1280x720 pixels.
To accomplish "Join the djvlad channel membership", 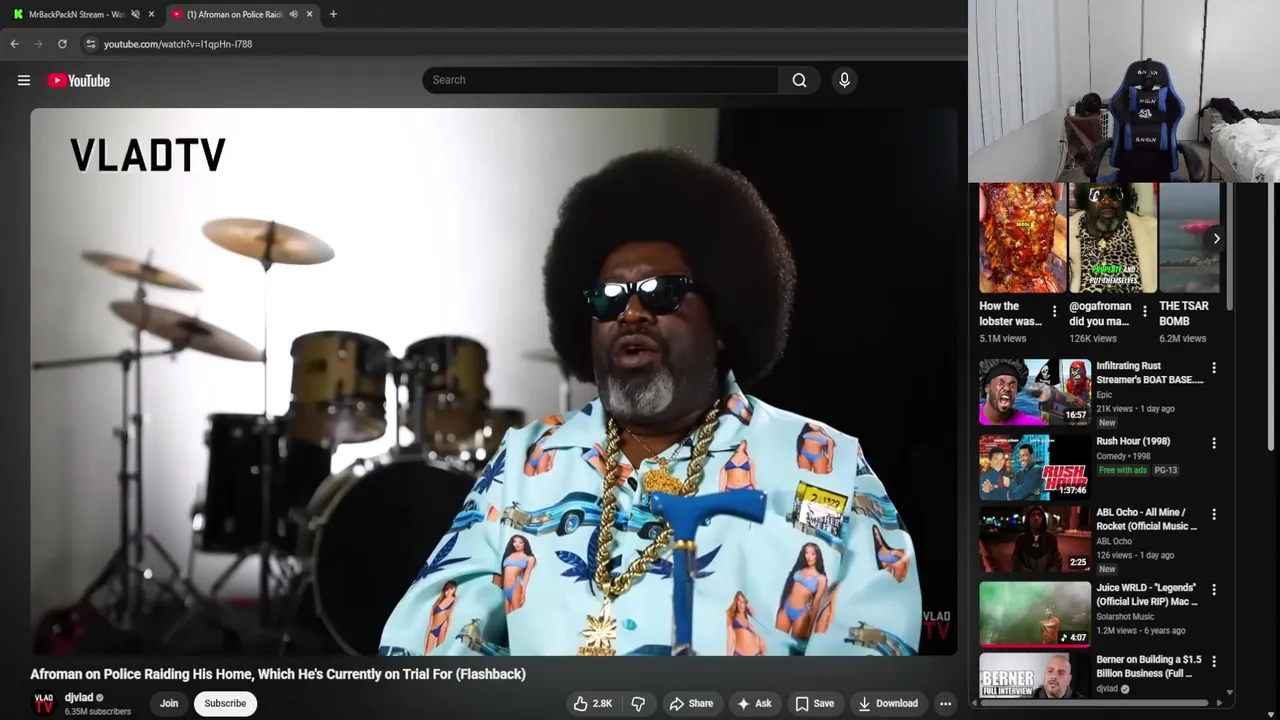I will click(169, 704).
